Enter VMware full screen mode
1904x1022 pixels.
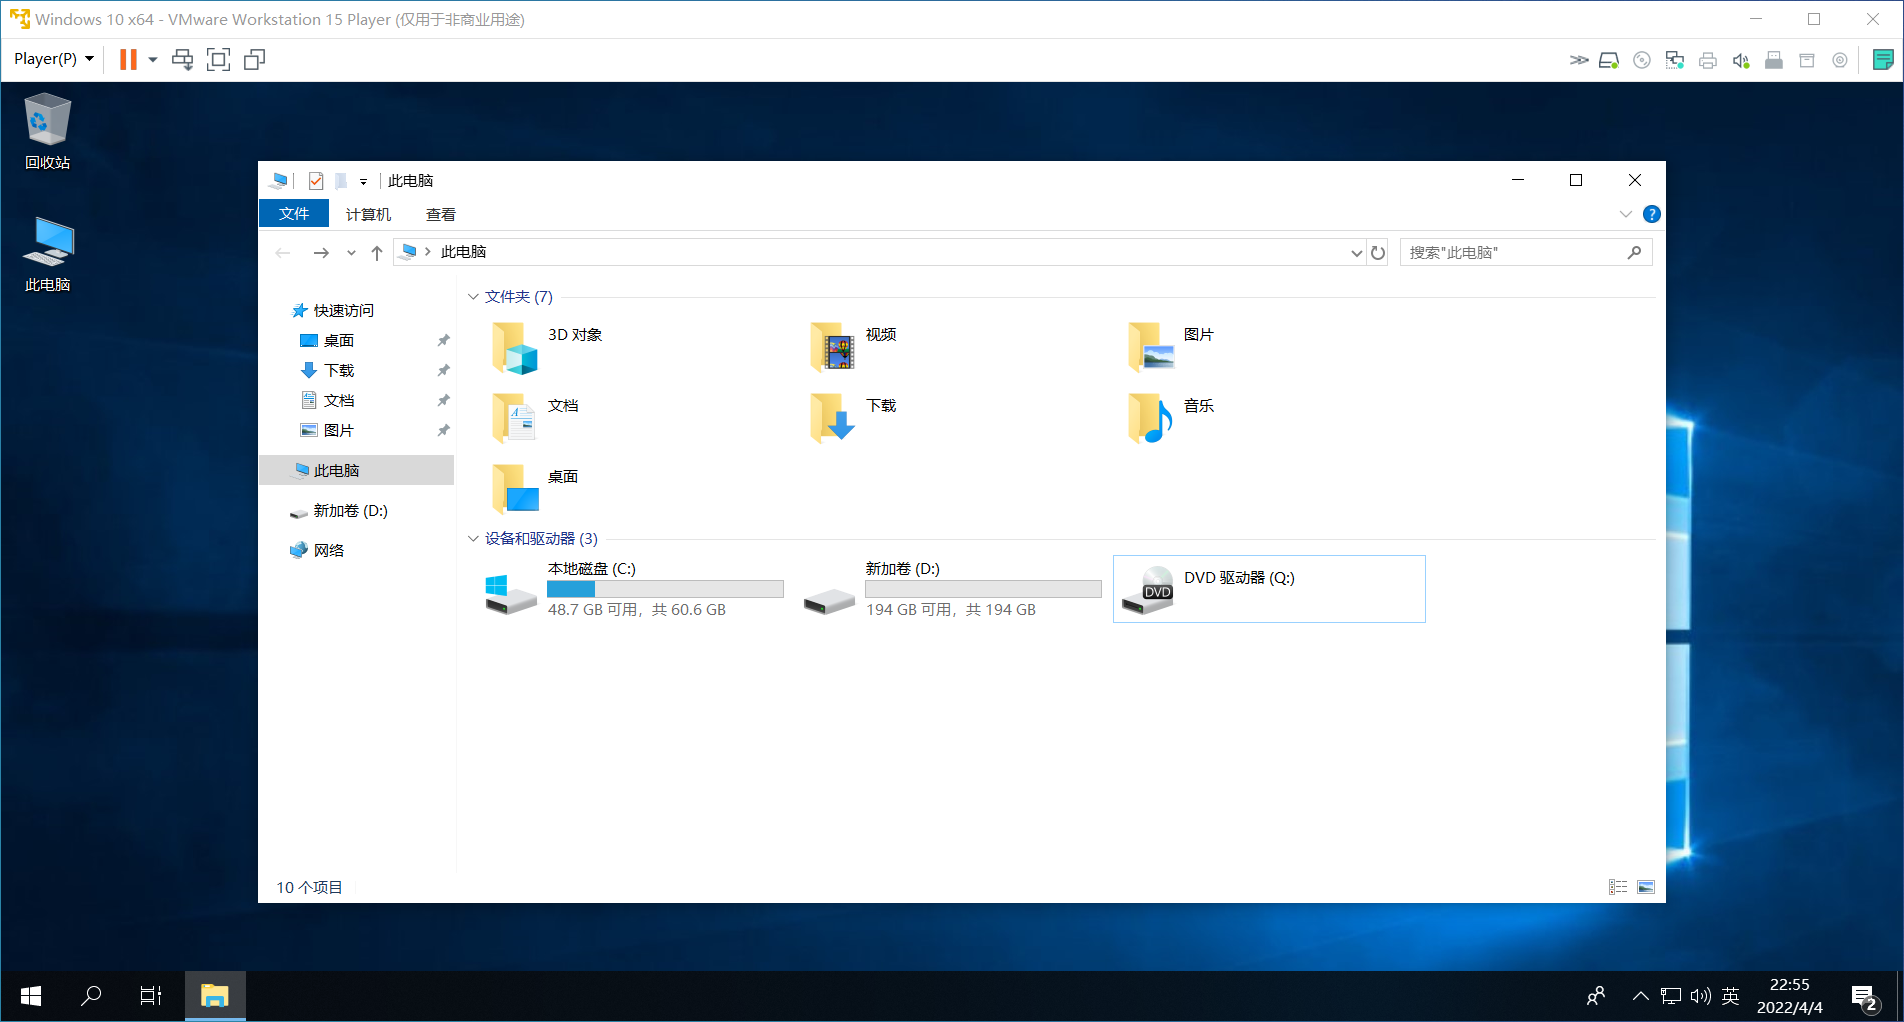218,59
